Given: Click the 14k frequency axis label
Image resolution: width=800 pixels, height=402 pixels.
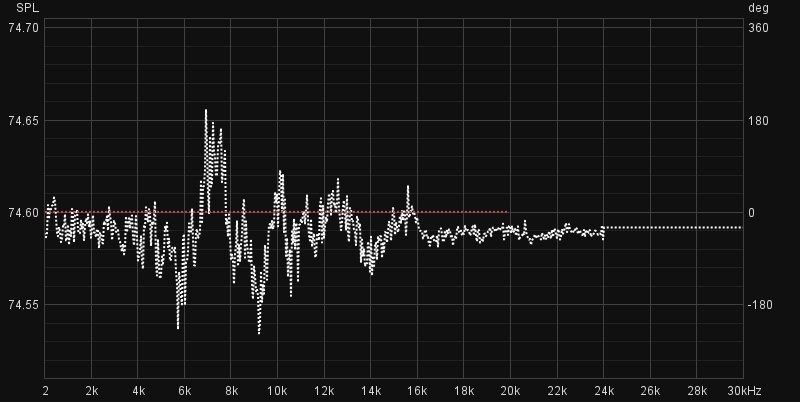Looking at the screenshot, I should [x=371, y=391].
